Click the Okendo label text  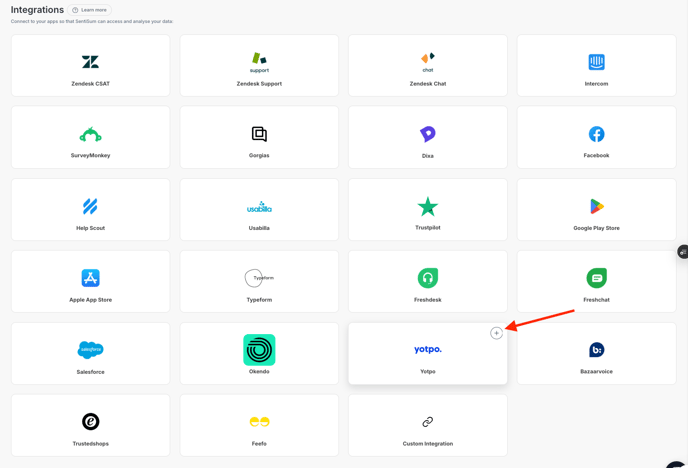(259, 372)
